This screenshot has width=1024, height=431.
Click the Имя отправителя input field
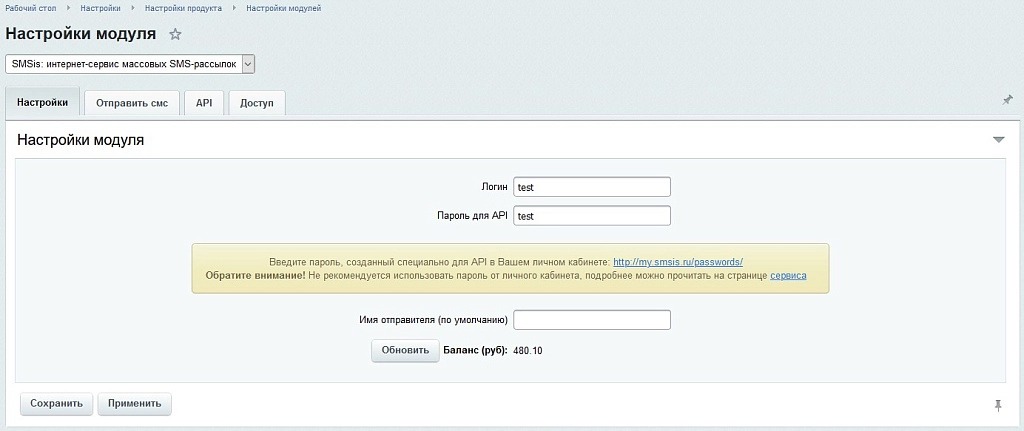pos(592,320)
